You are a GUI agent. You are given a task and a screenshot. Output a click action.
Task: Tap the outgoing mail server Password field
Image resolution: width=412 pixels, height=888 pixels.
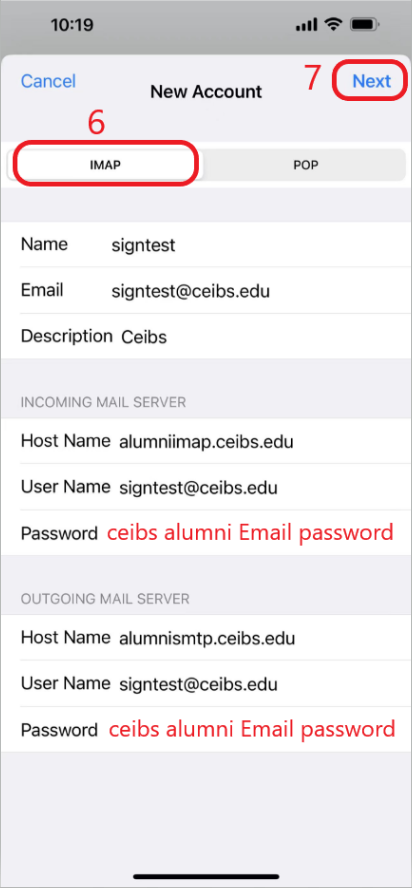(206, 729)
